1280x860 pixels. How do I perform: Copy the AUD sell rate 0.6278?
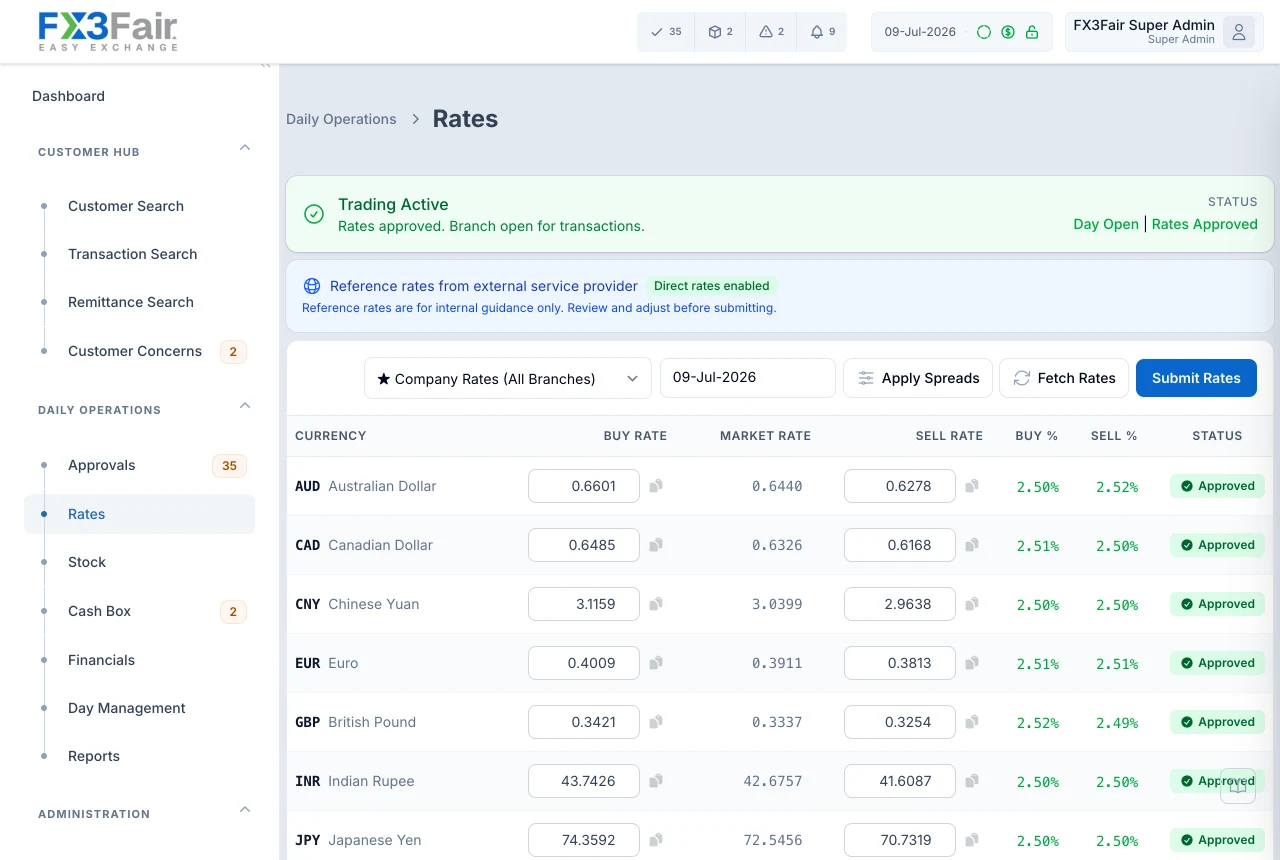(972, 486)
